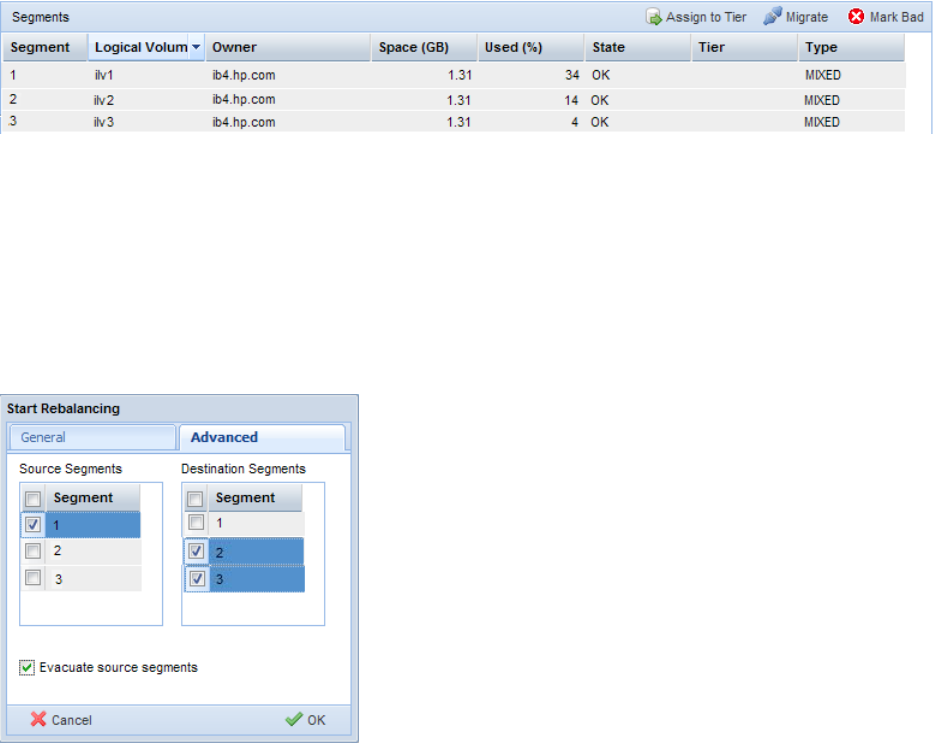Click the green checkmark OK icon
This screenshot has height=743, width=935.
294,719
